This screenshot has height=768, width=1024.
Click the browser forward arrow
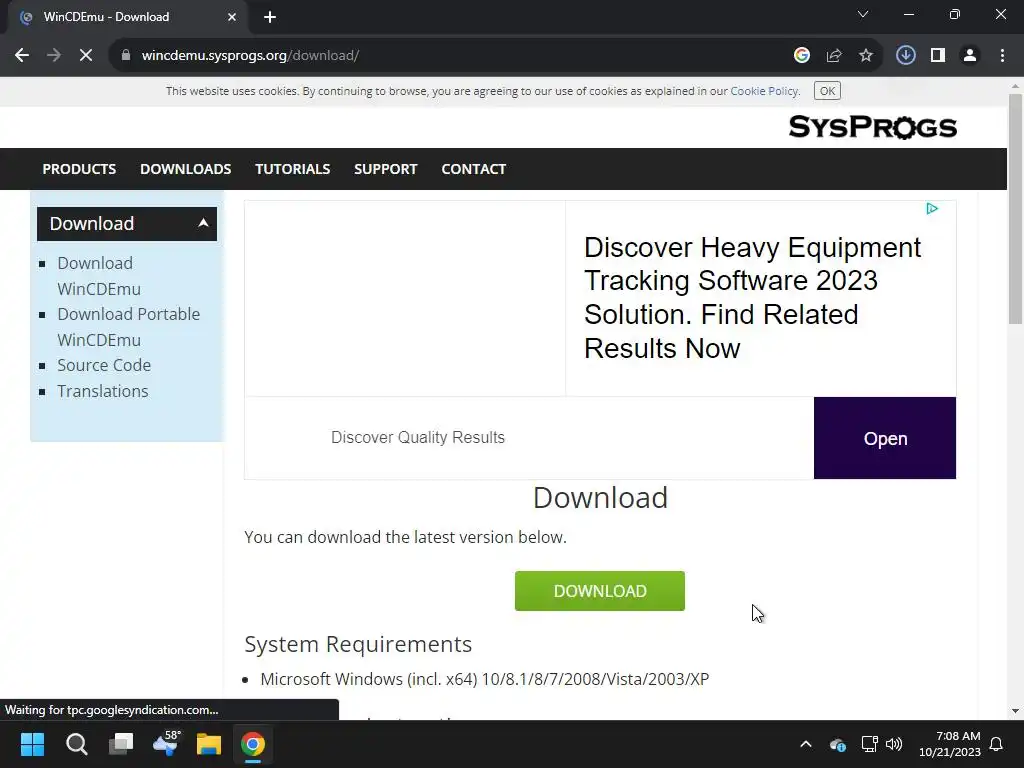[x=54, y=56]
